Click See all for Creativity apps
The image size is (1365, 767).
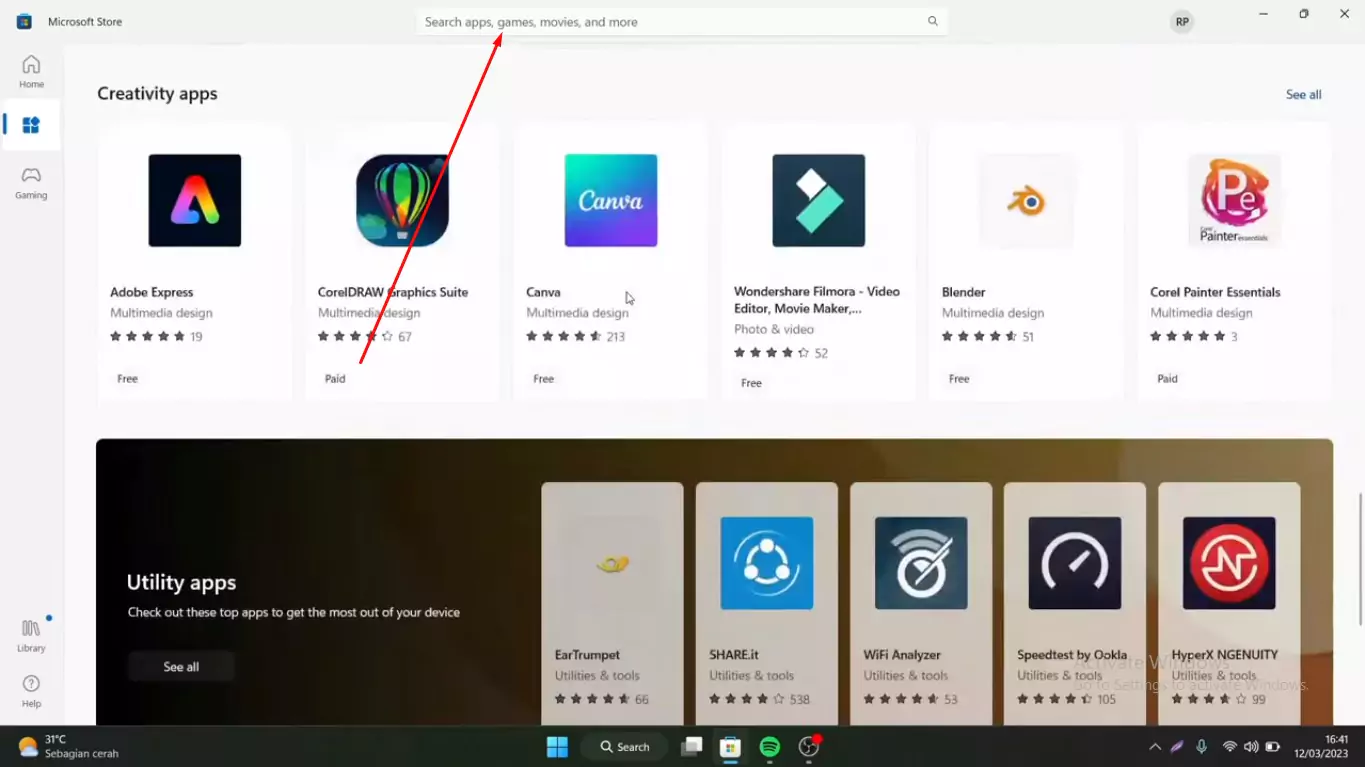[1303, 94]
